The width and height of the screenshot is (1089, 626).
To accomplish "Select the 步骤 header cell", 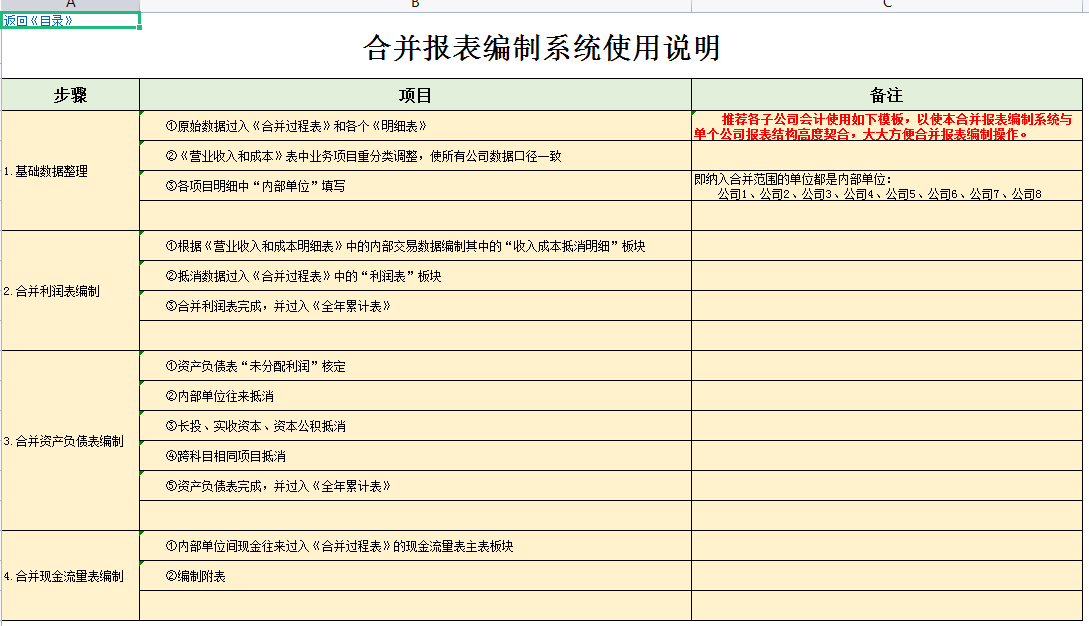I will [x=70, y=95].
